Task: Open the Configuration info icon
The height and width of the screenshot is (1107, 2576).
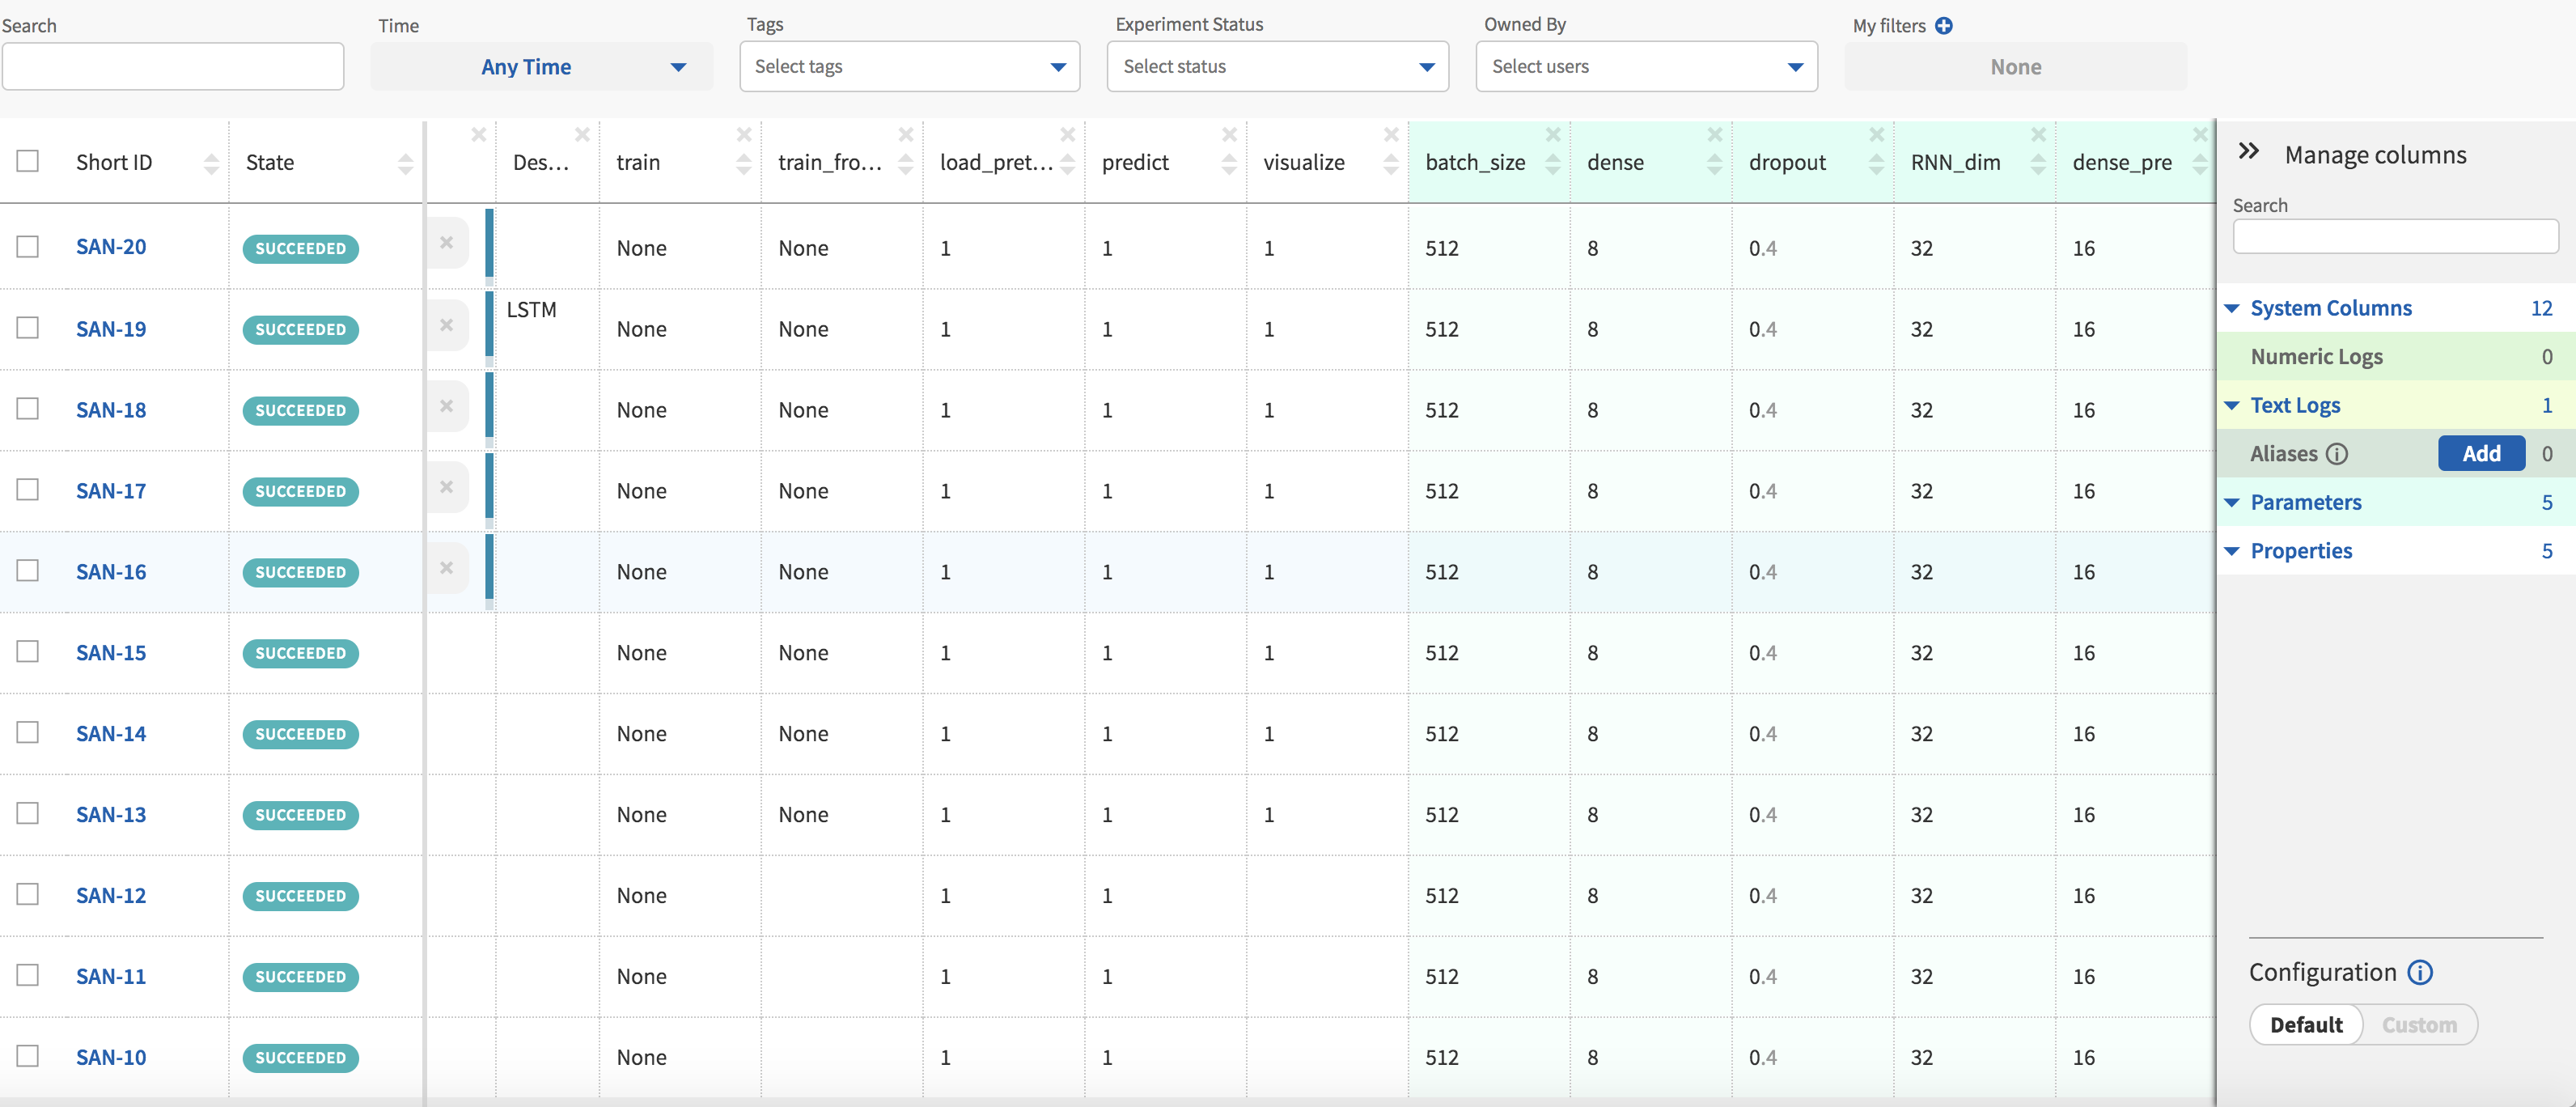Action: (x=2419, y=972)
